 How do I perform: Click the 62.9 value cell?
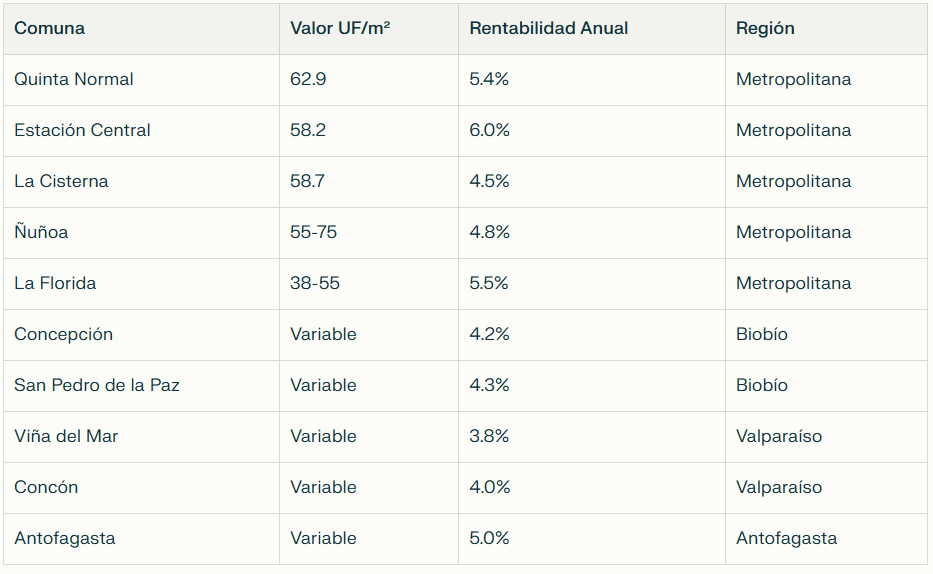308,79
